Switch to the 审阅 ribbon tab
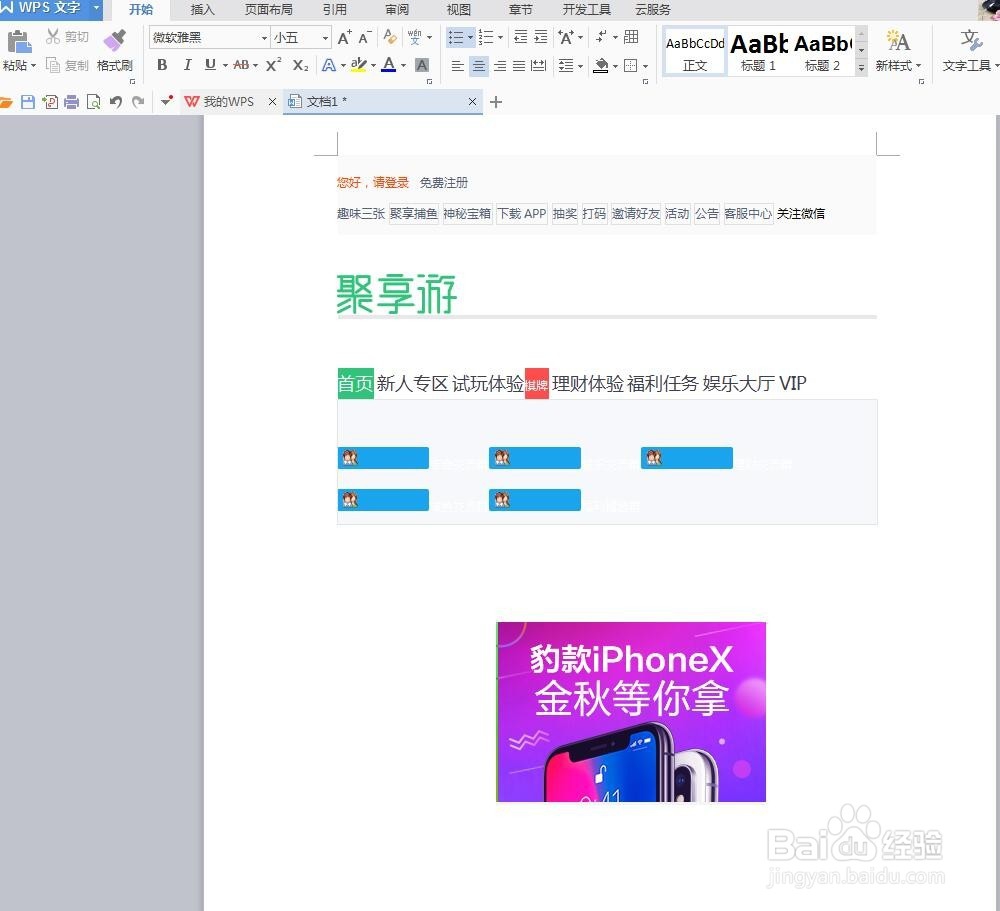 click(x=397, y=10)
